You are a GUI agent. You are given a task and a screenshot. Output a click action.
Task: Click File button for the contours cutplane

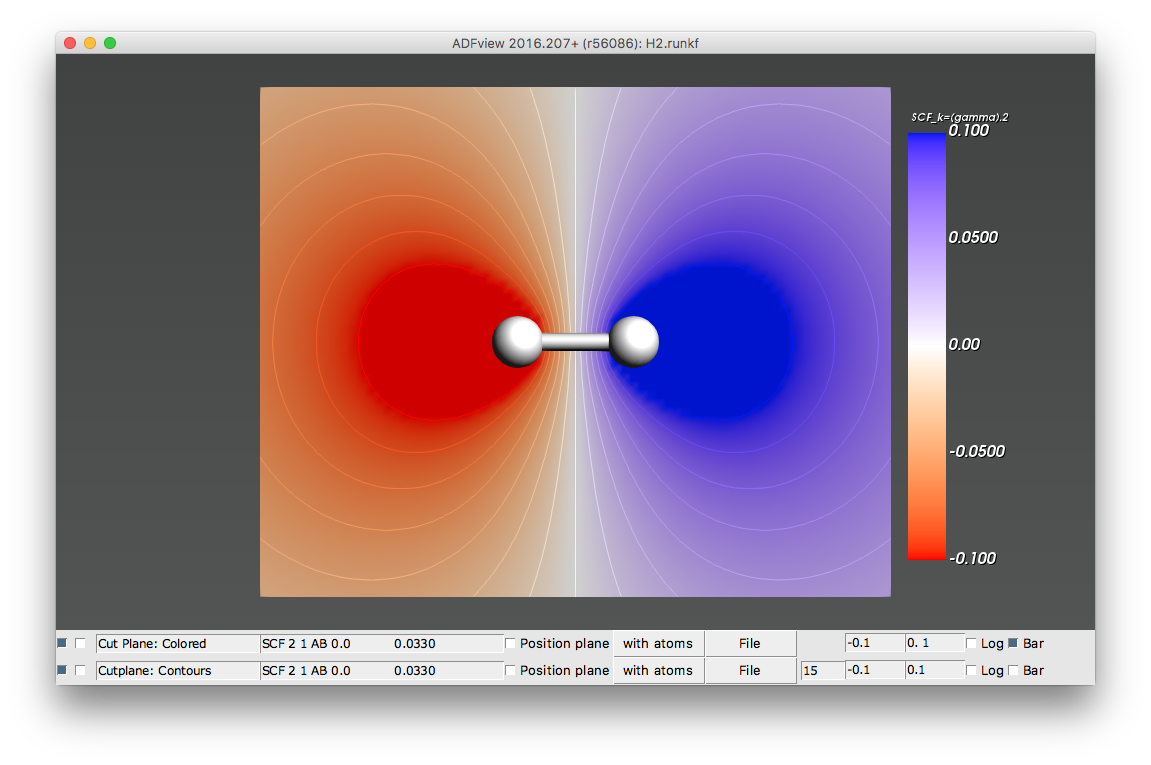(750, 670)
